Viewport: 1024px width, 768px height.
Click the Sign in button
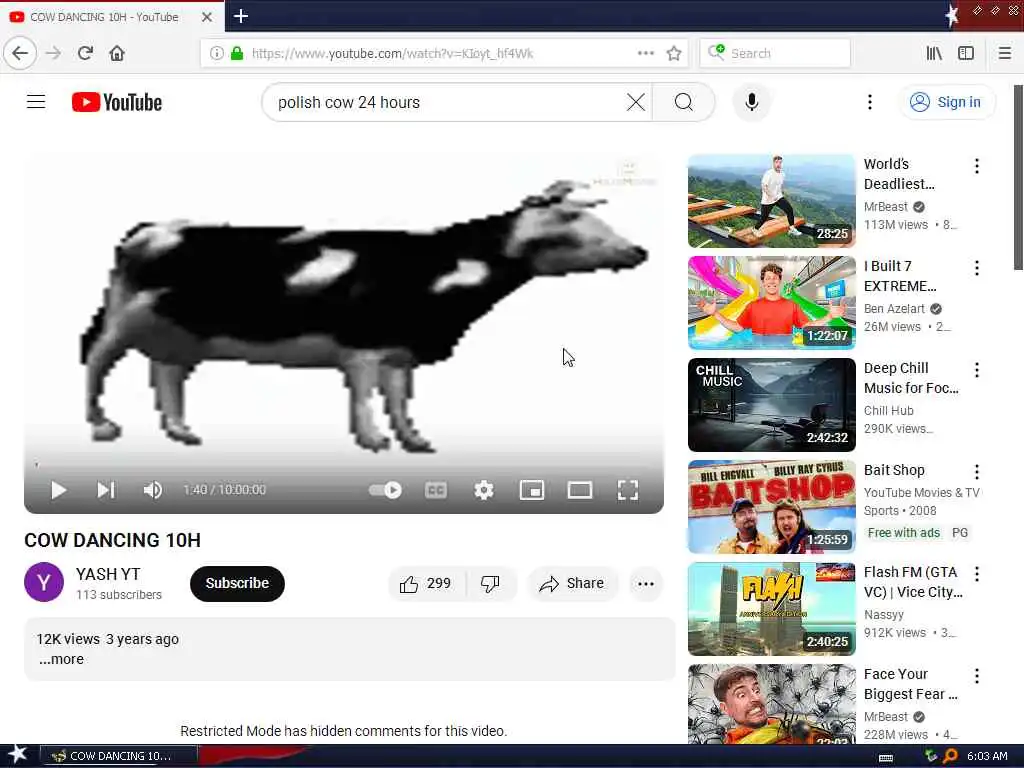947,102
